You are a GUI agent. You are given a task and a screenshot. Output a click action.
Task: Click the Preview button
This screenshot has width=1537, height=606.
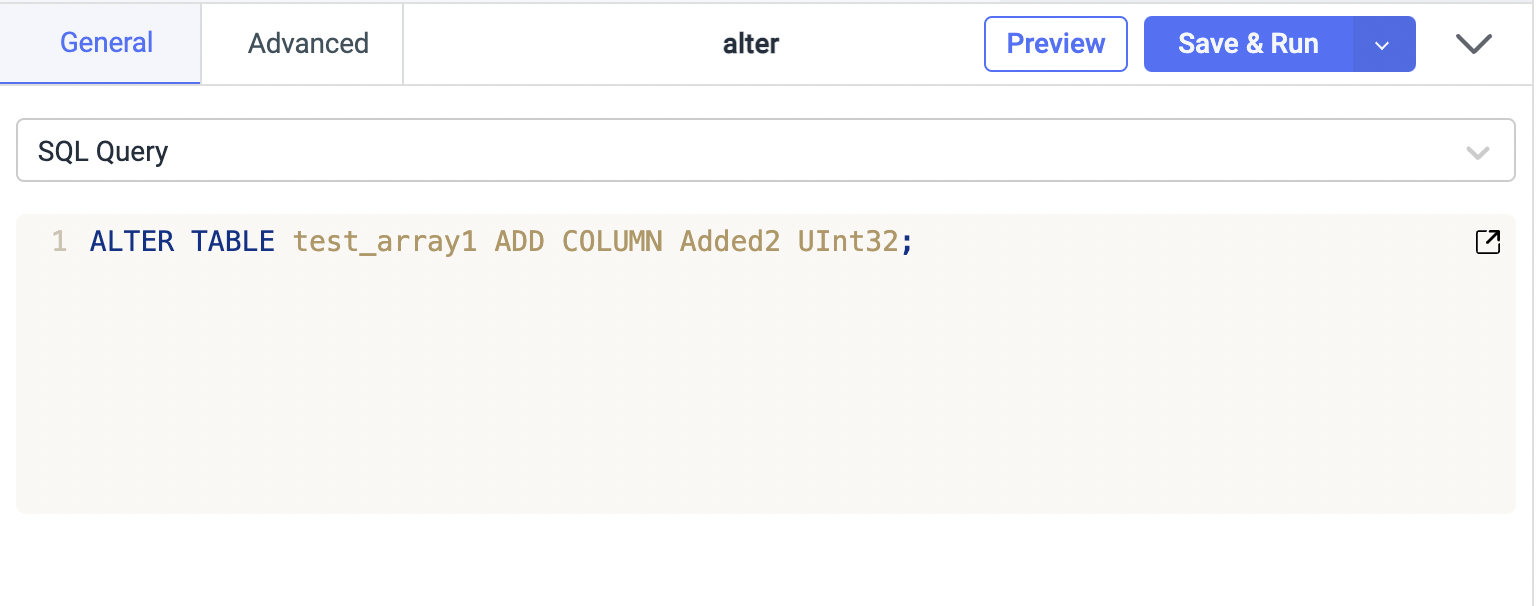click(x=1055, y=44)
